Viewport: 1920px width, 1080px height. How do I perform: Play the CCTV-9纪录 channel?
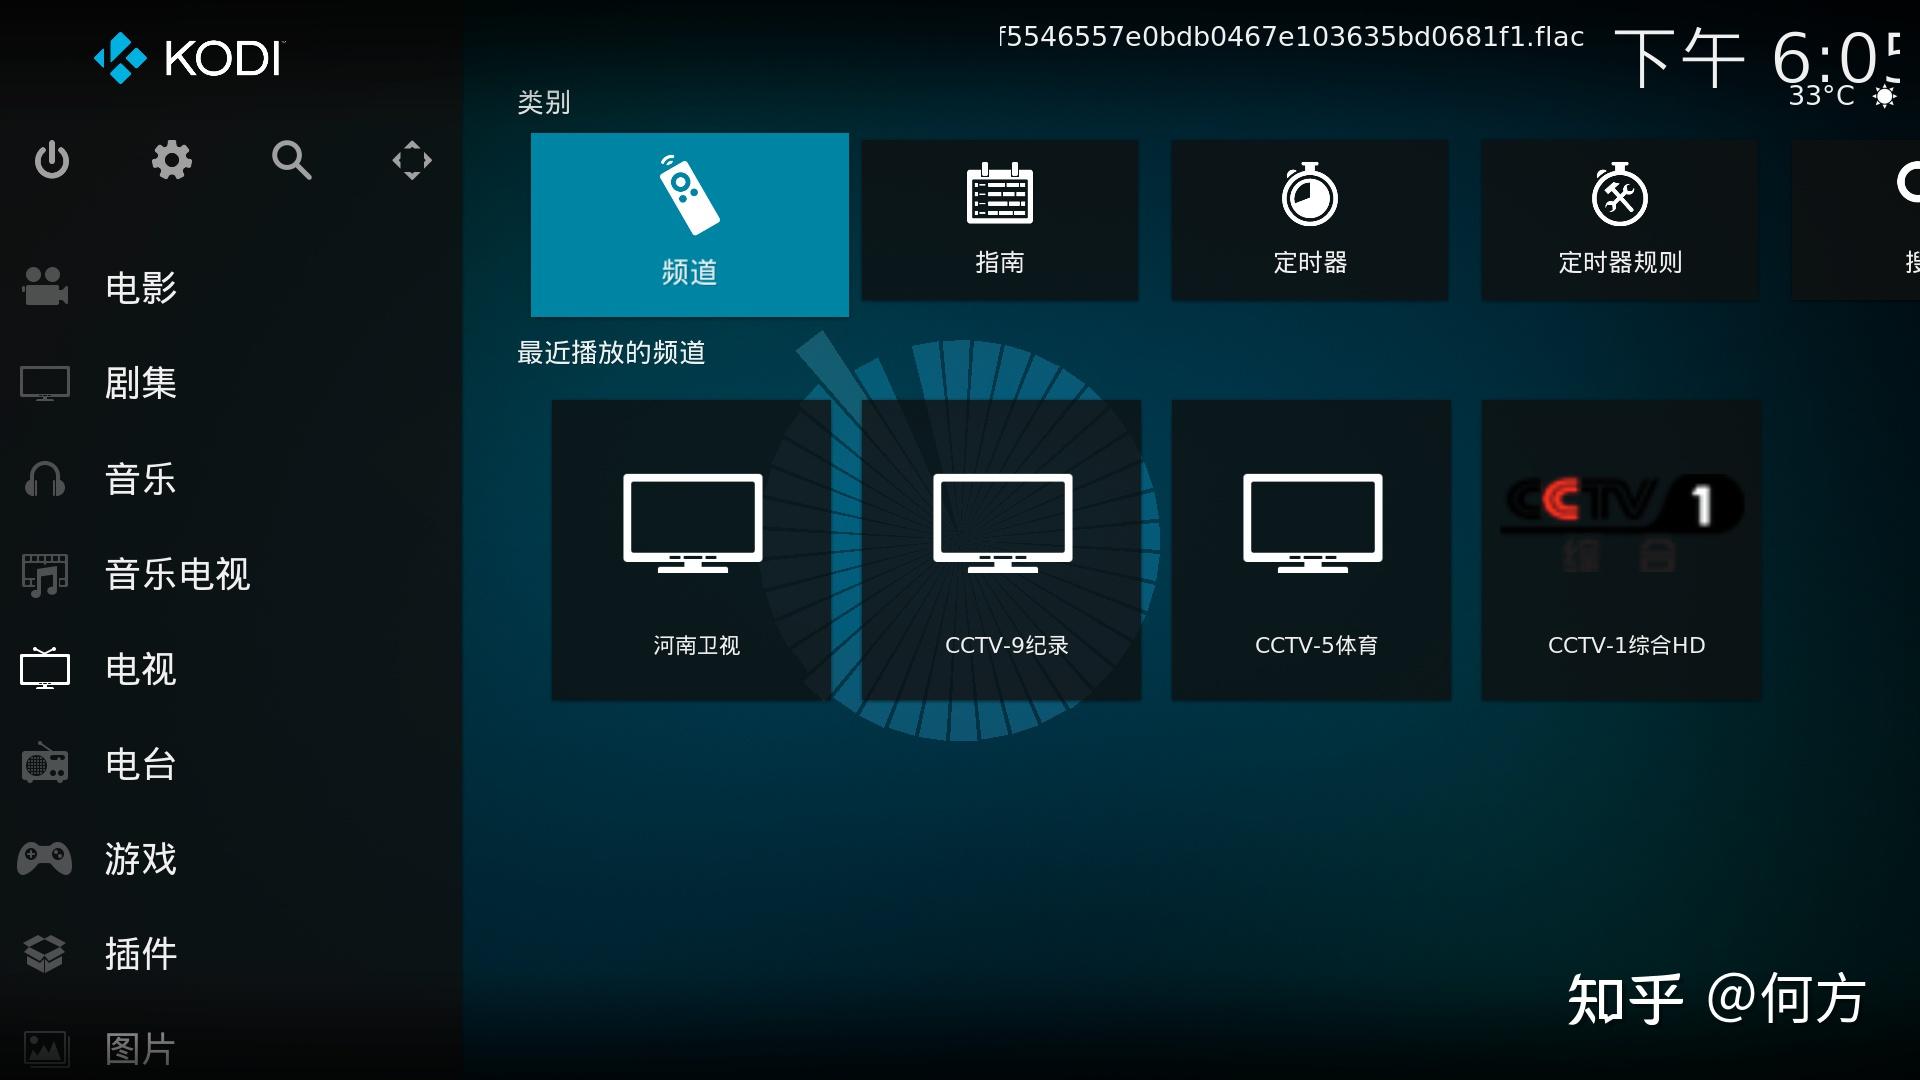point(1001,550)
